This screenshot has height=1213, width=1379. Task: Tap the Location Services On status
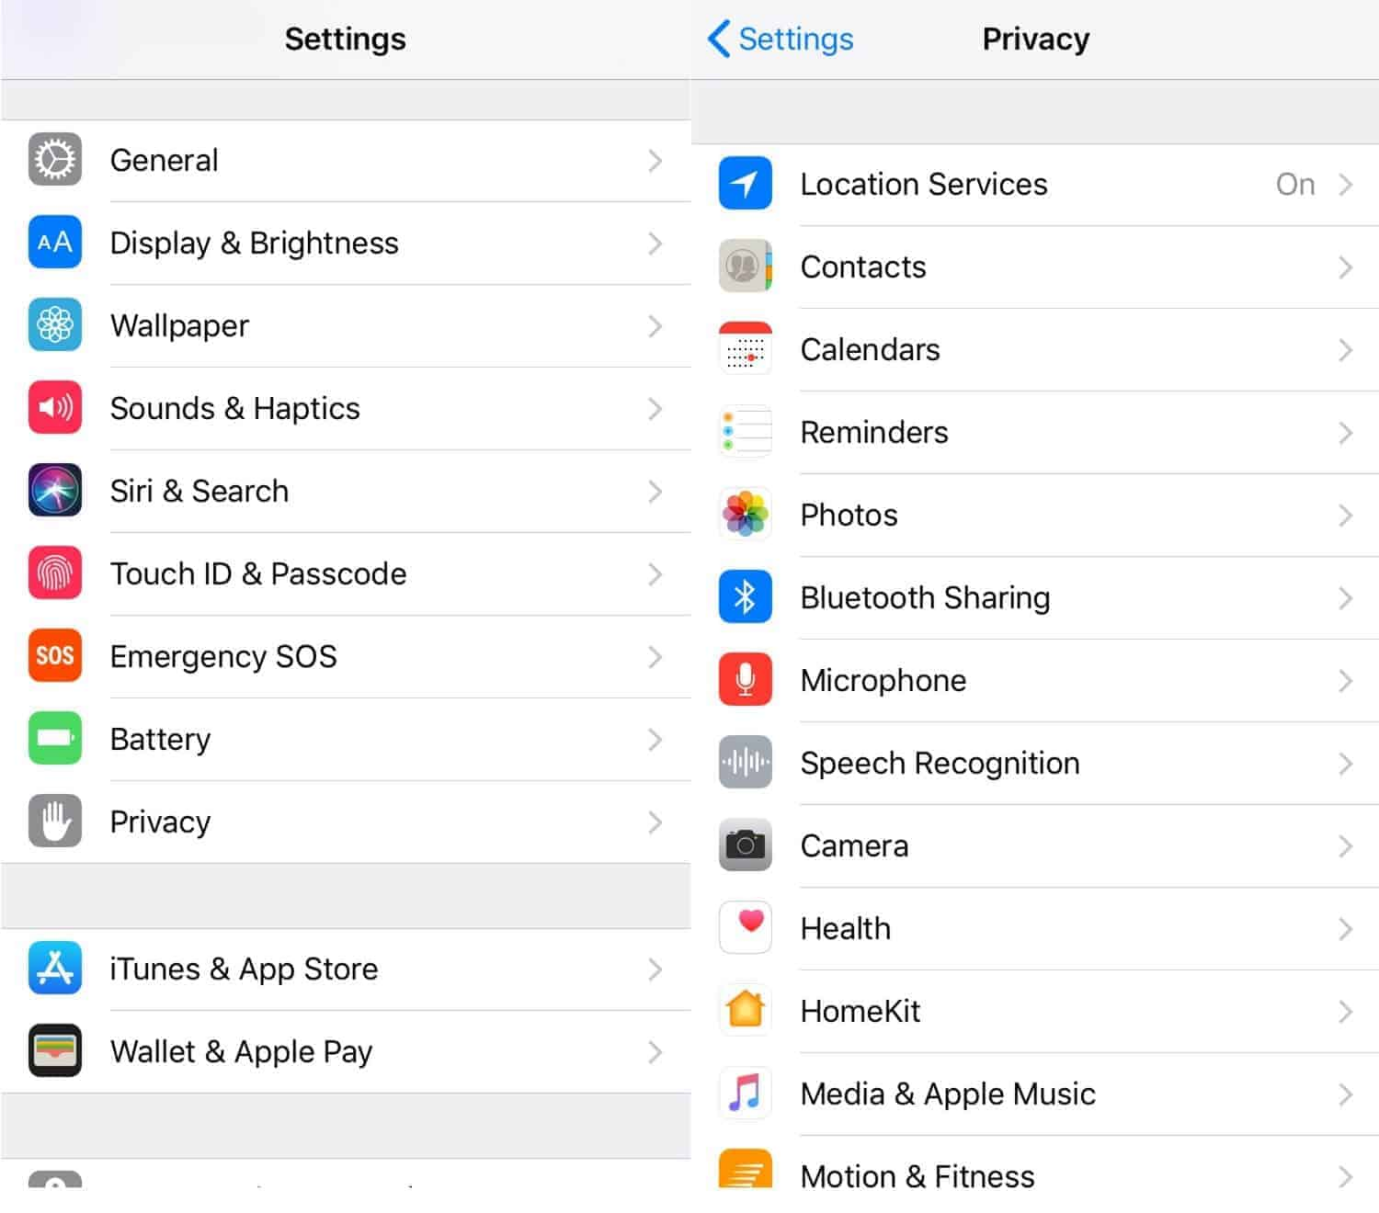click(x=1294, y=184)
